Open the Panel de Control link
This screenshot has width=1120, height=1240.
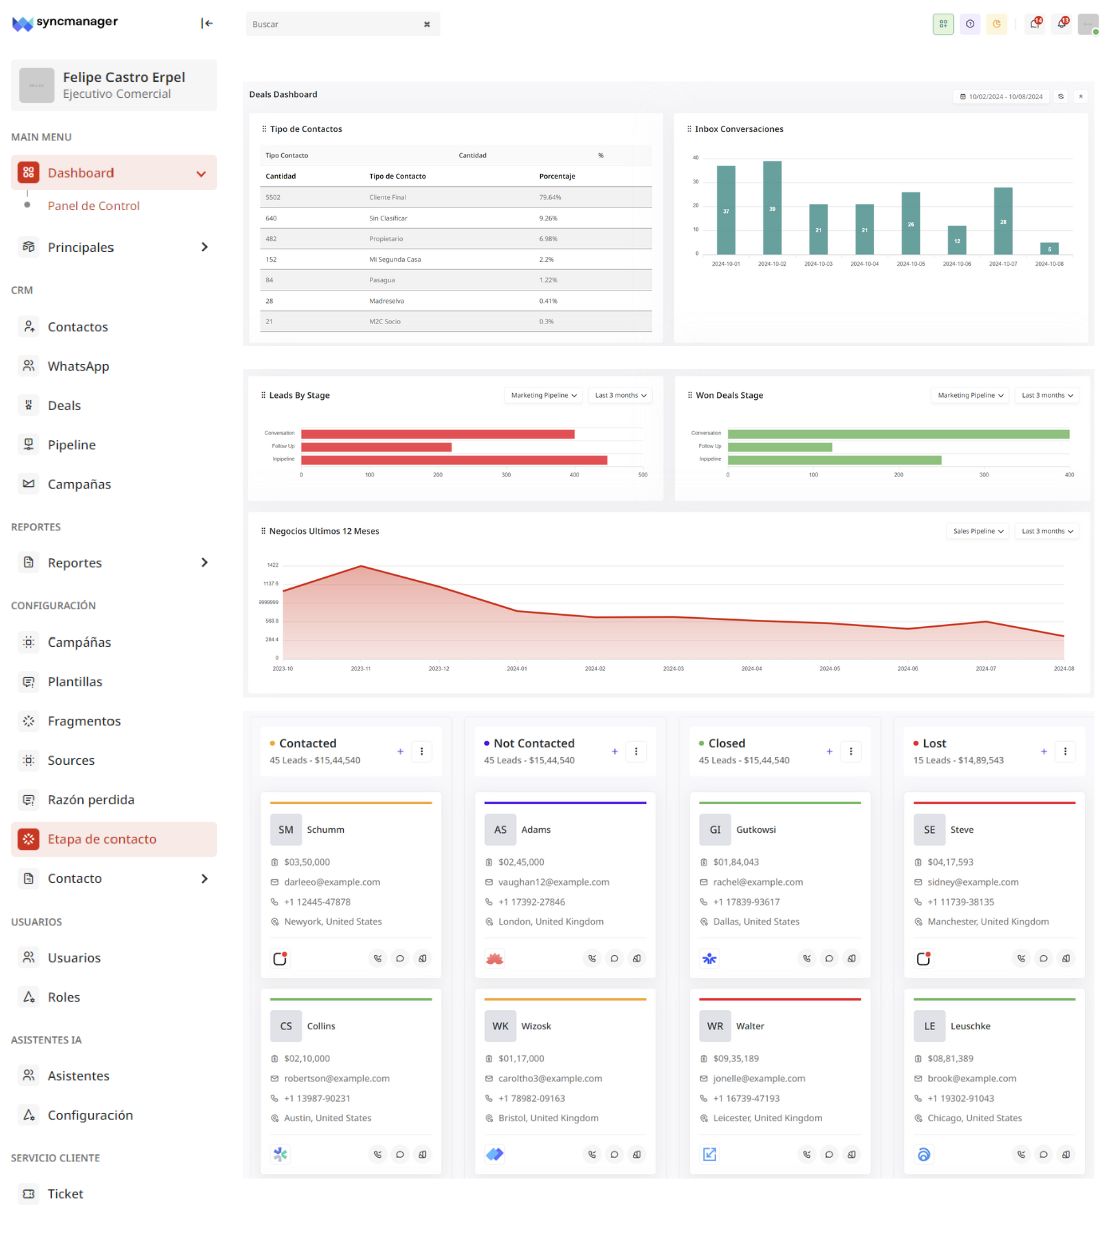pyautogui.click(x=94, y=206)
